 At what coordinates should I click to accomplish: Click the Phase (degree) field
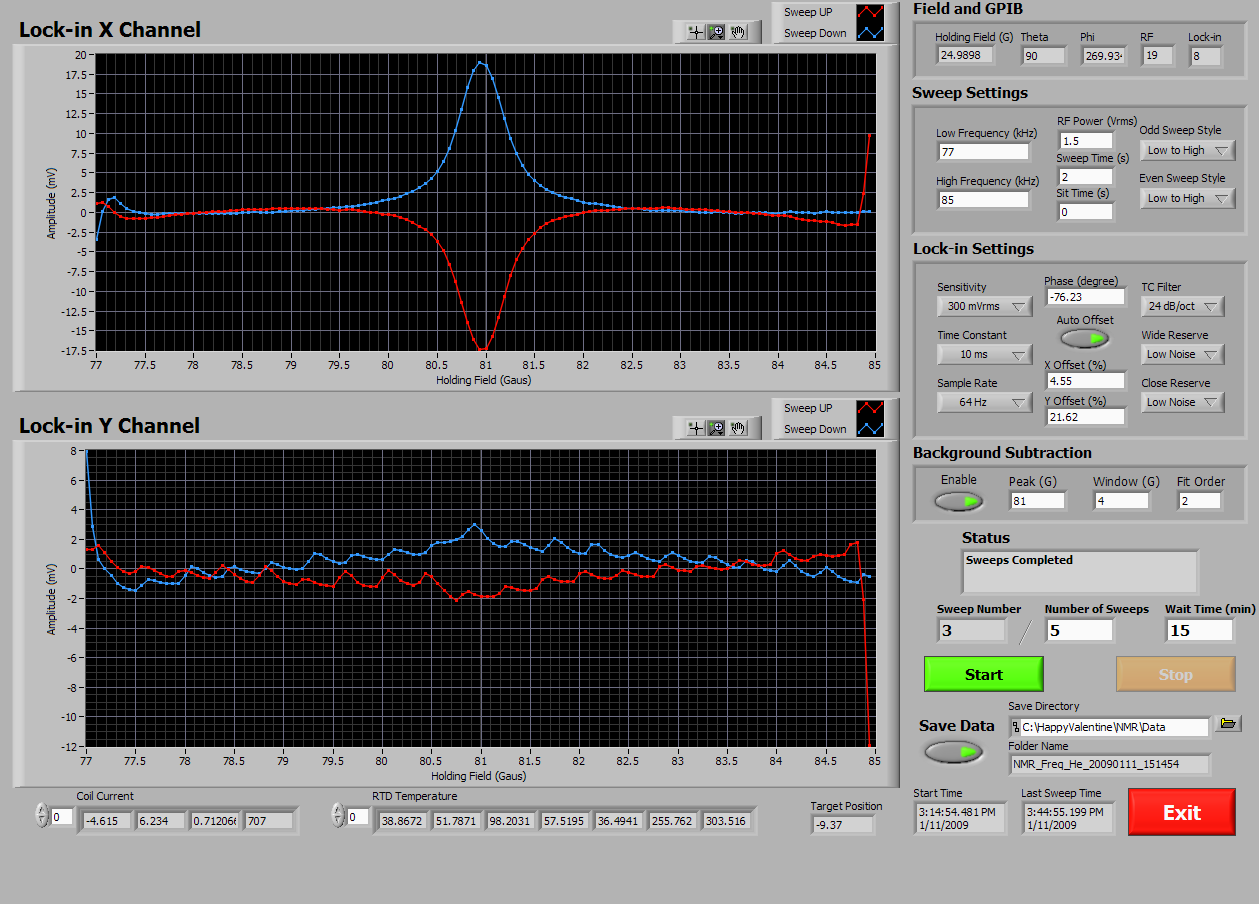pos(1085,297)
